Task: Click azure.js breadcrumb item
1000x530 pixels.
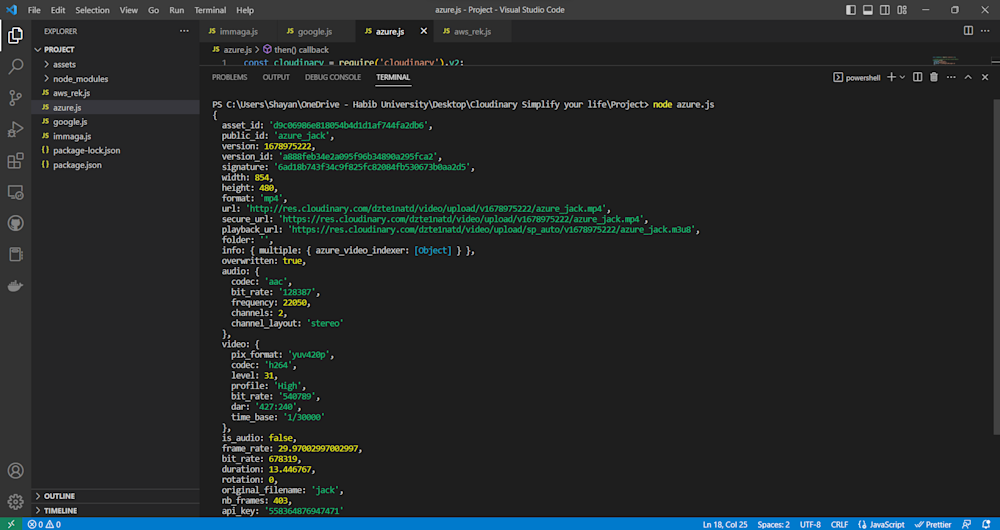Action: pos(232,50)
